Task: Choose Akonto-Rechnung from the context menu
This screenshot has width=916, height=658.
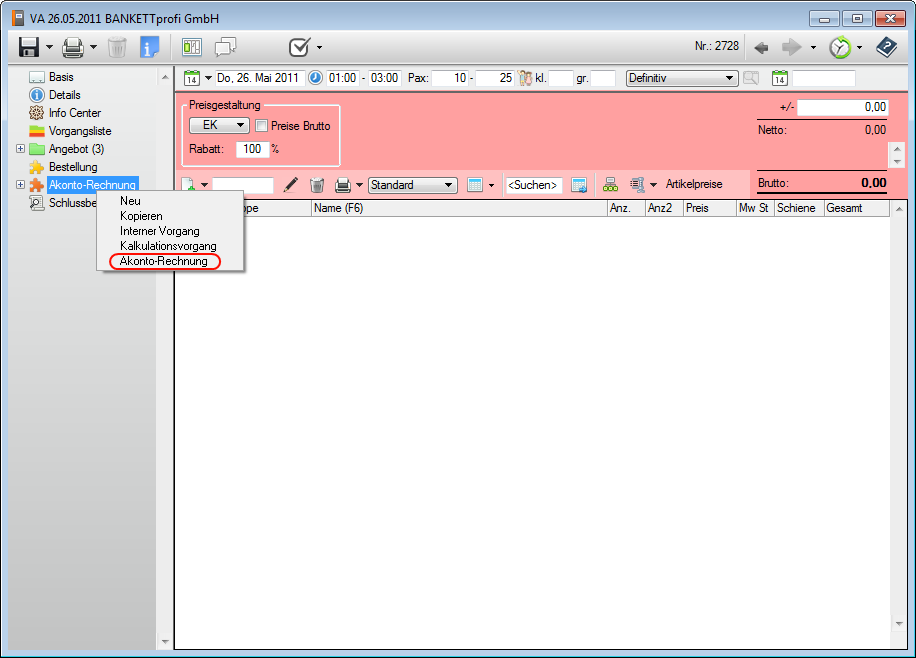Action: coord(163,261)
